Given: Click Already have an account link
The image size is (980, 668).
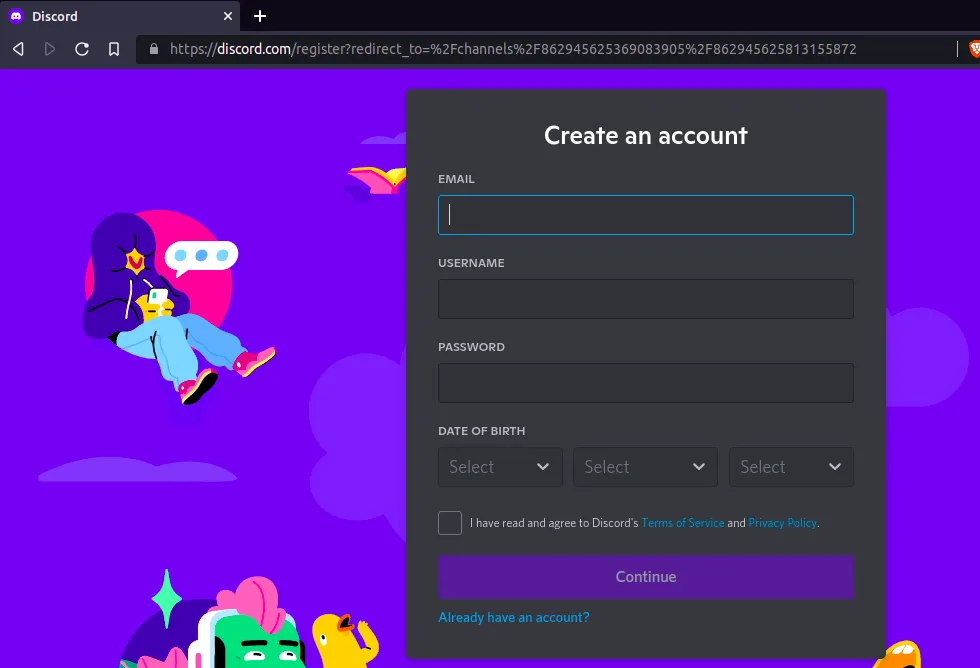Looking at the screenshot, I should pyautogui.click(x=514, y=617).
